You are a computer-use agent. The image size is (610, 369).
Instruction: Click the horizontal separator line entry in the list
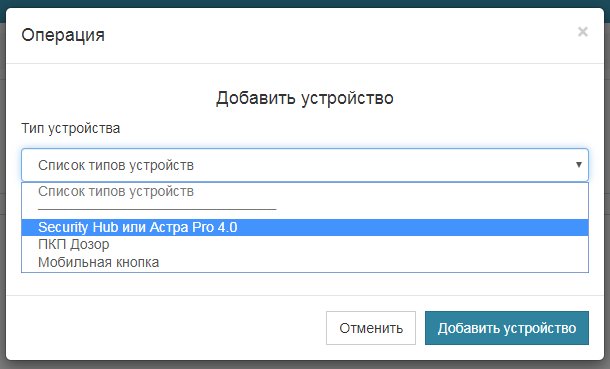[157, 209]
